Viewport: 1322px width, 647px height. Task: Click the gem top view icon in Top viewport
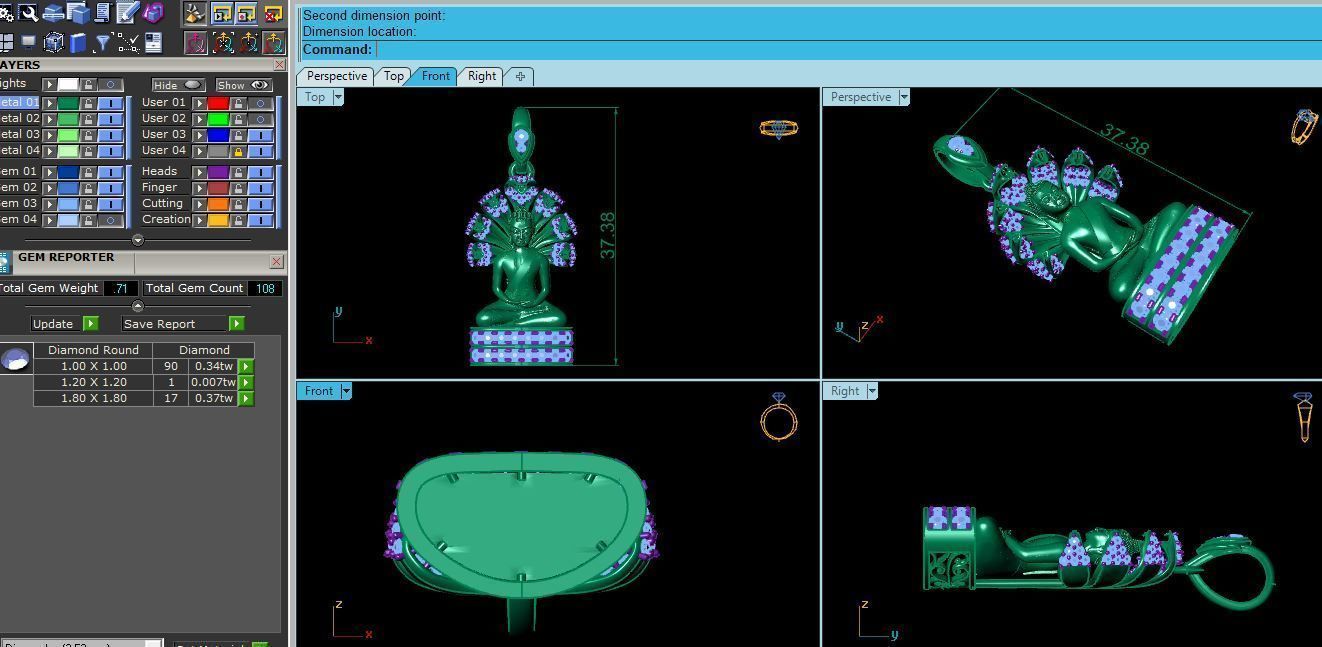778,128
